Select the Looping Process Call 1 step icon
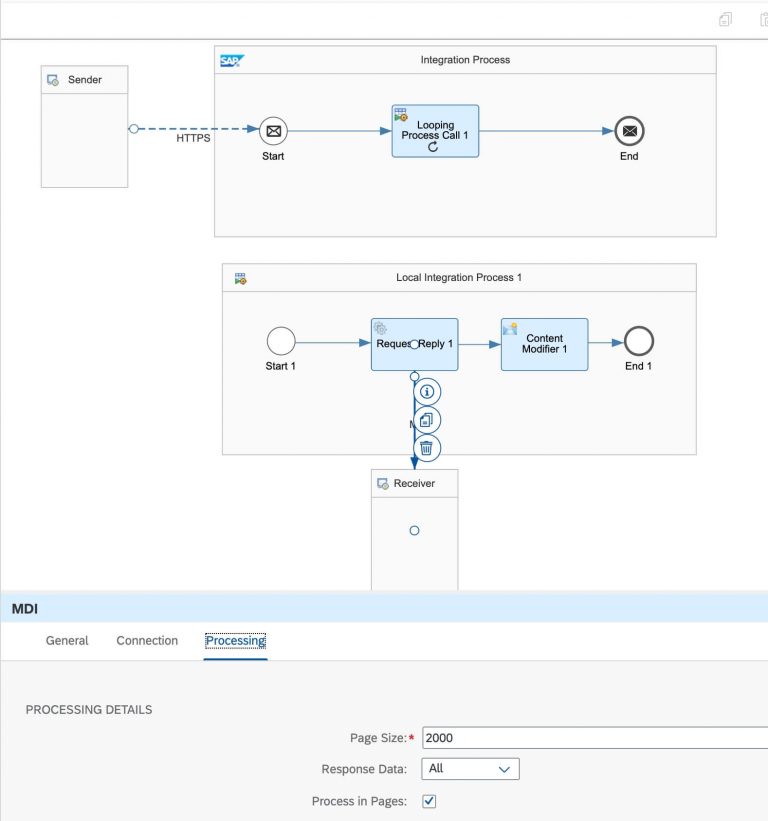768x821 pixels. [x=435, y=130]
